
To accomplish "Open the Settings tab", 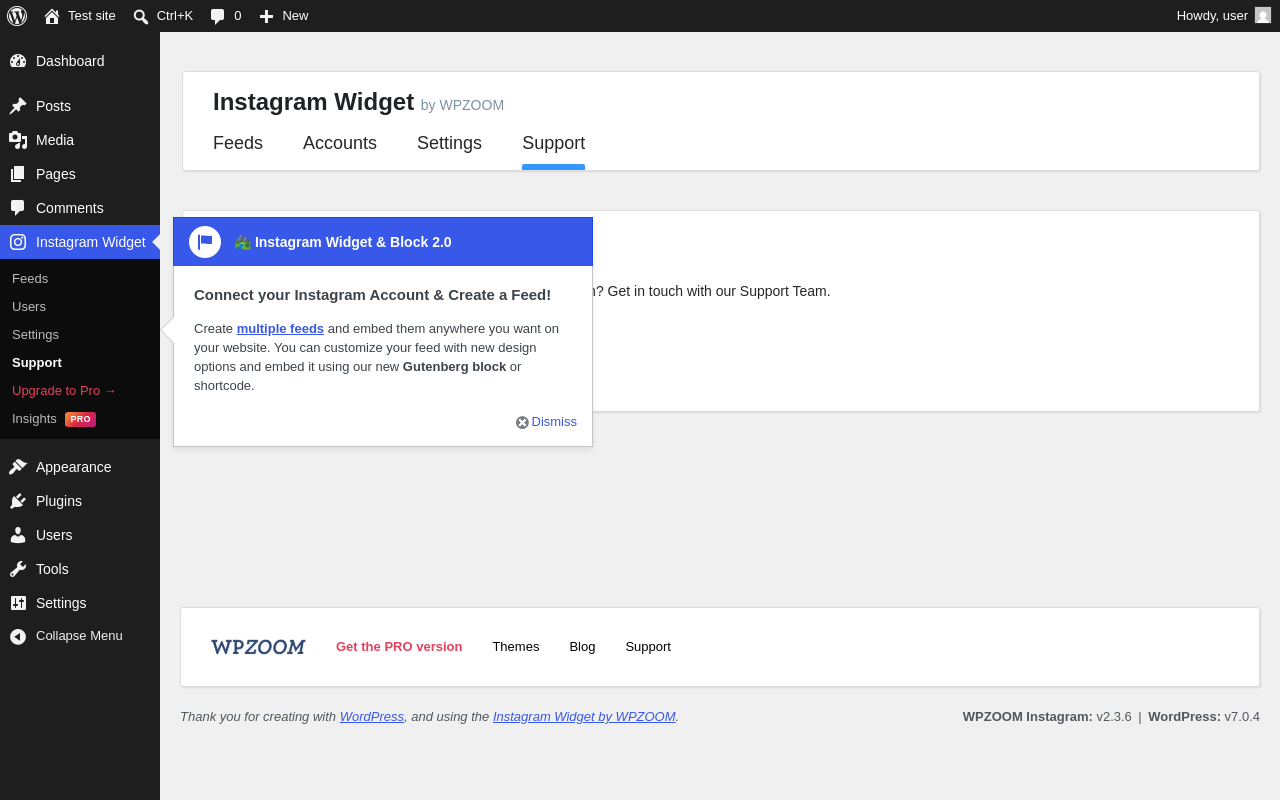I will 449,143.
